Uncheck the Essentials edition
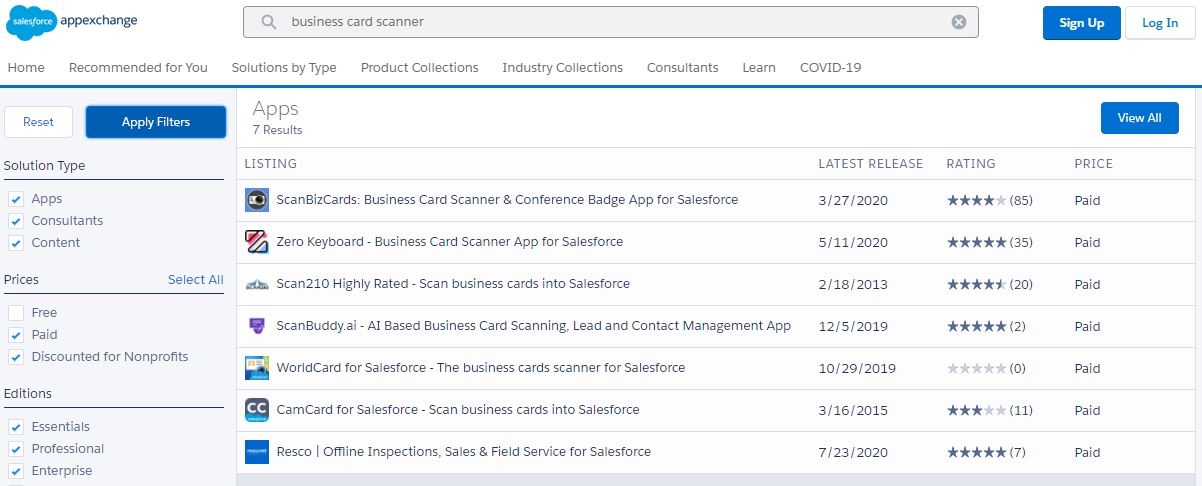 point(16,427)
